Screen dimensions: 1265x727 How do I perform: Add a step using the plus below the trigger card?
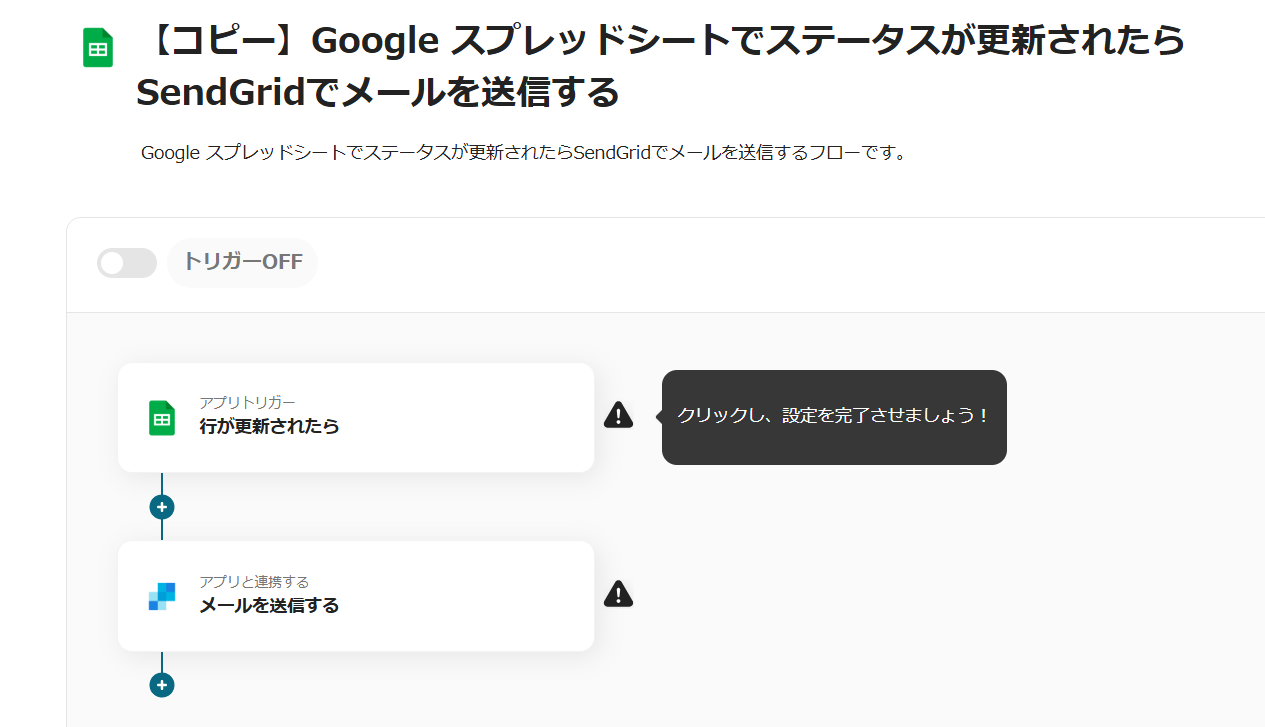click(x=162, y=507)
